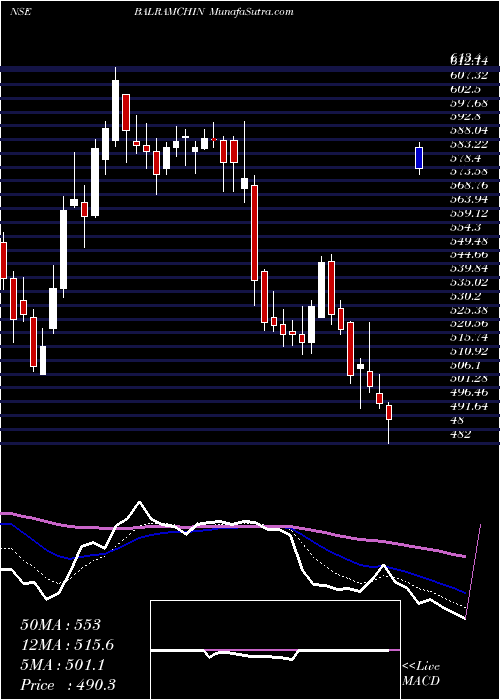The width and height of the screenshot is (500, 700).
Task: Click the 597.68 price axis label
Action: point(469,103)
